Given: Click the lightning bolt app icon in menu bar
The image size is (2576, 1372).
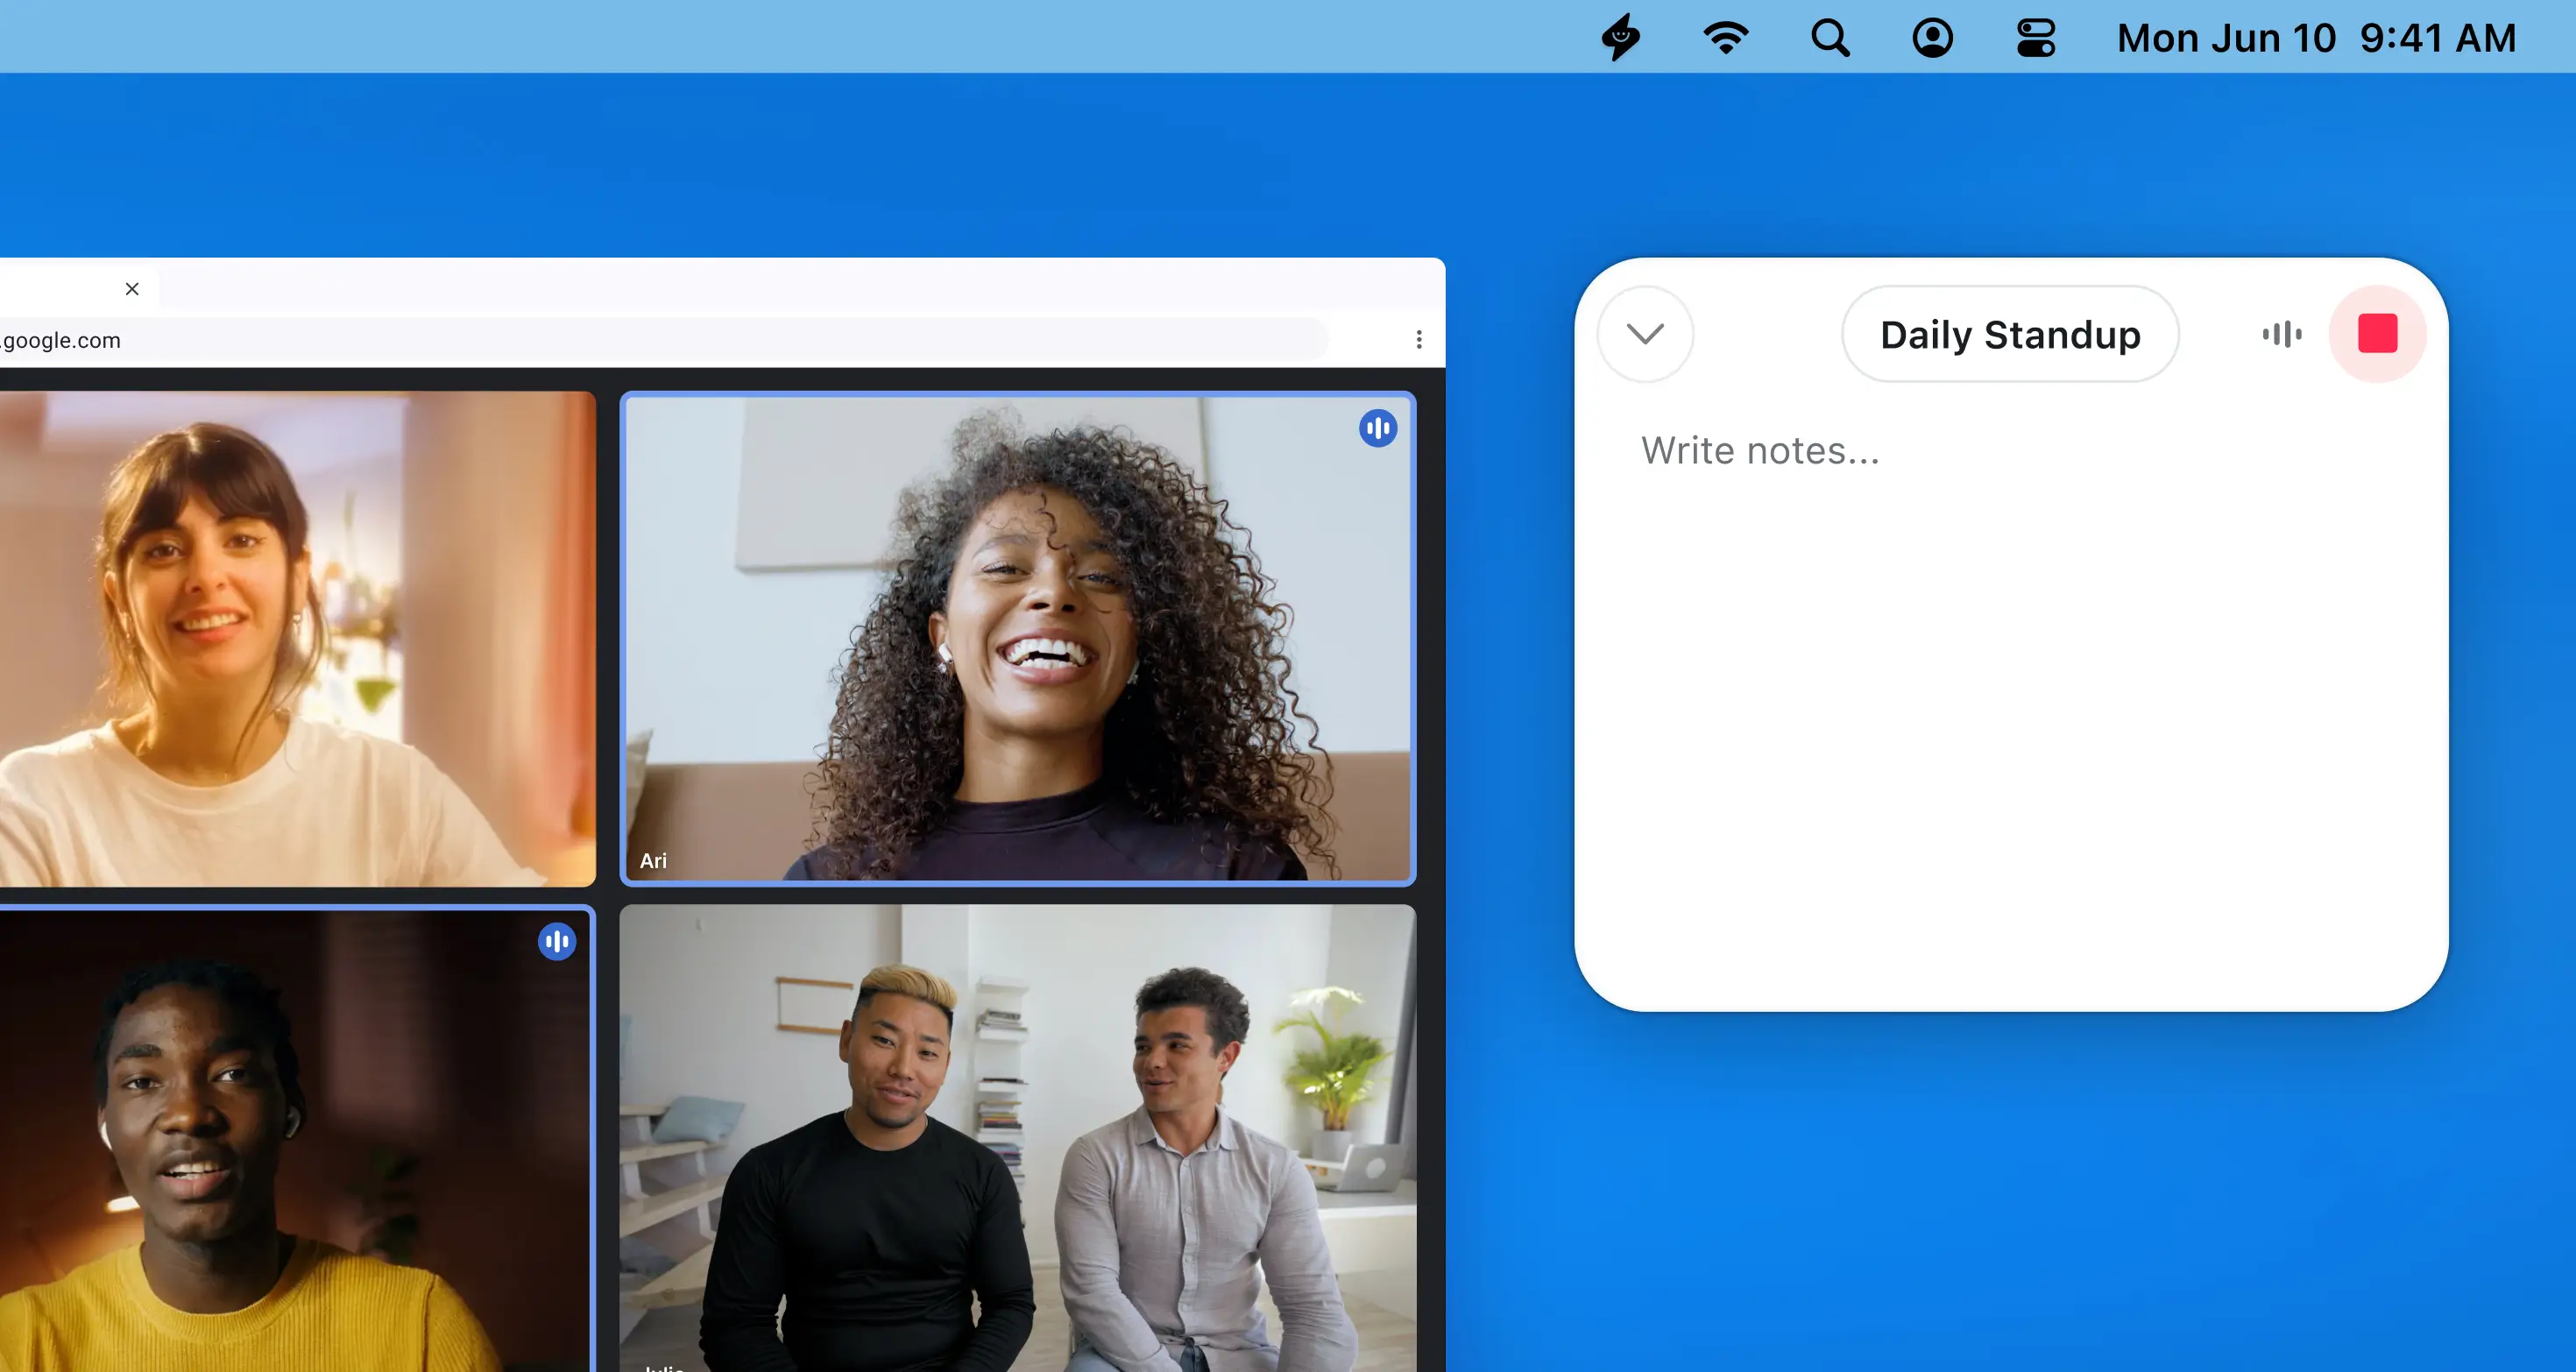Looking at the screenshot, I should [1621, 38].
